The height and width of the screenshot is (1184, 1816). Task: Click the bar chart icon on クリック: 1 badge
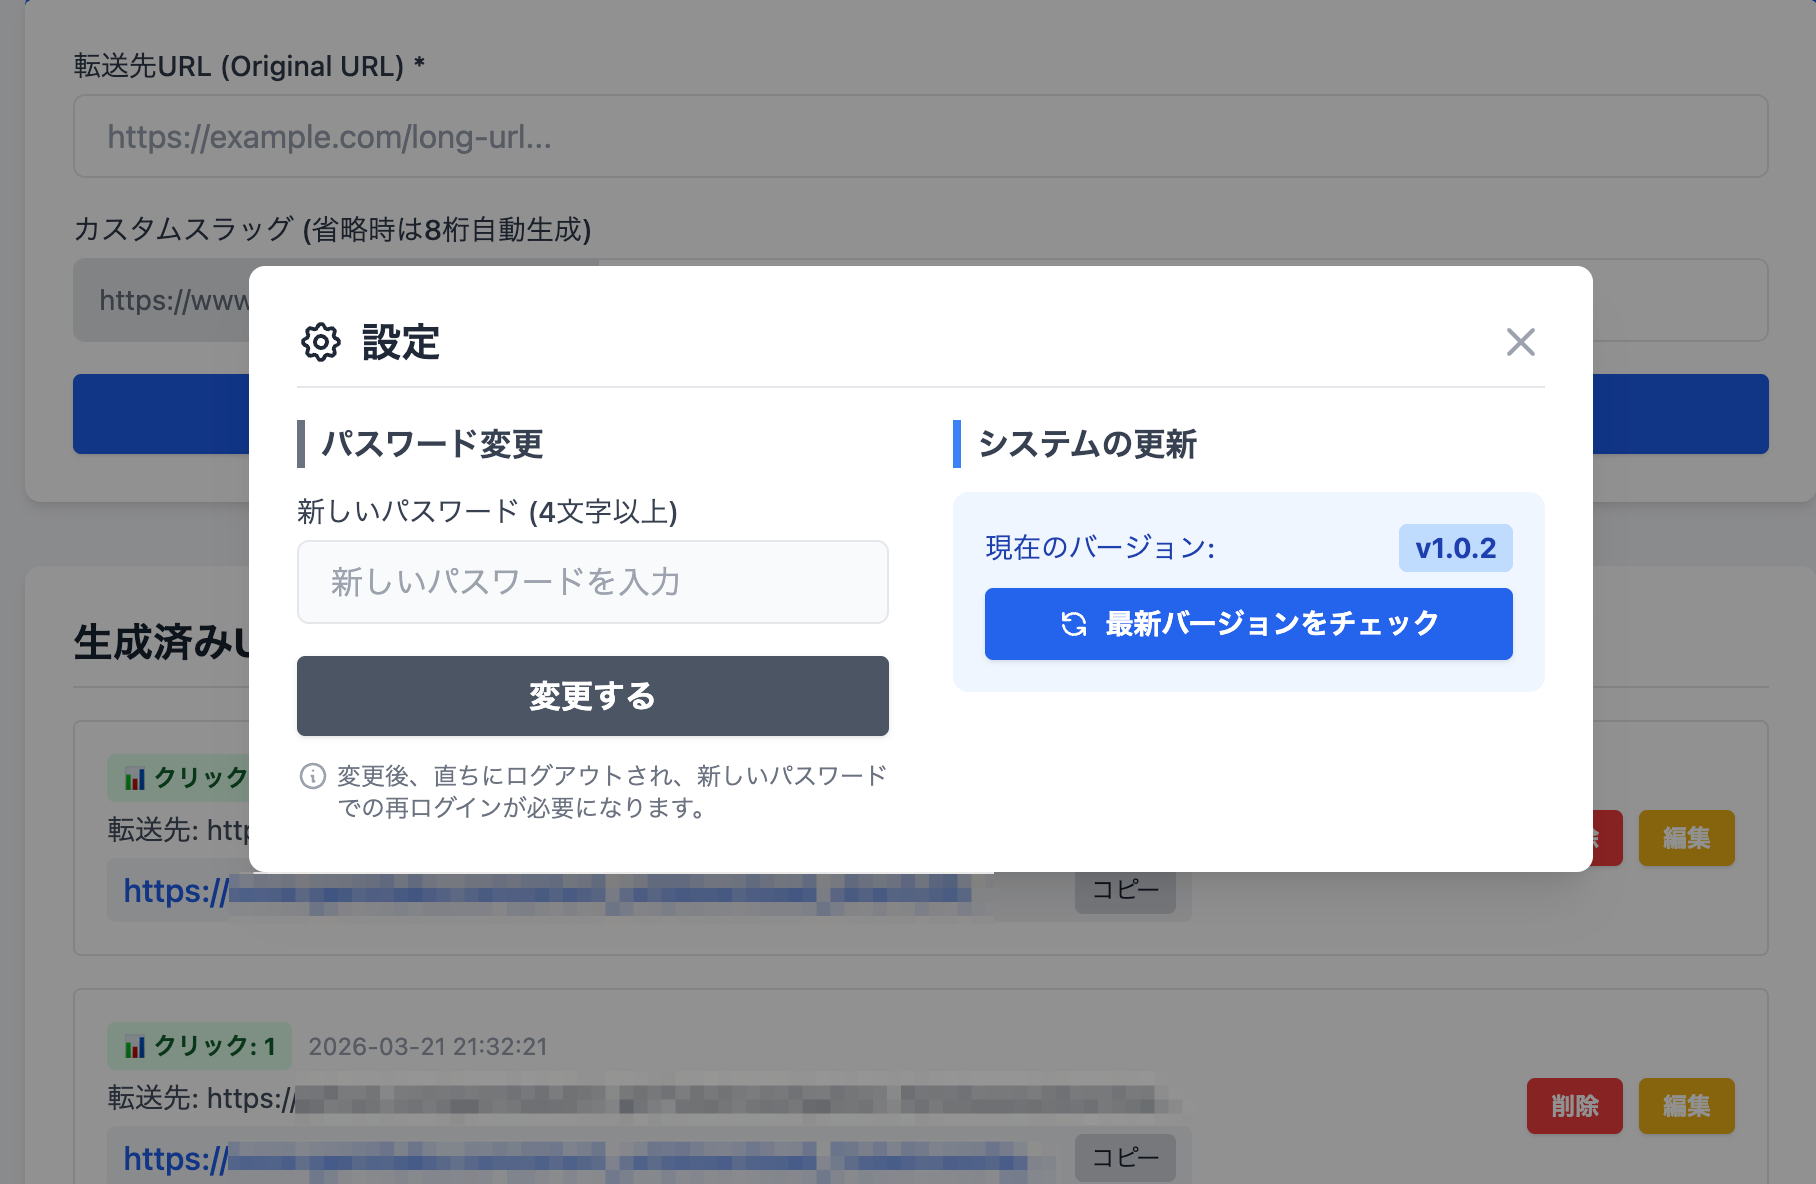click(x=134, y=1046)
